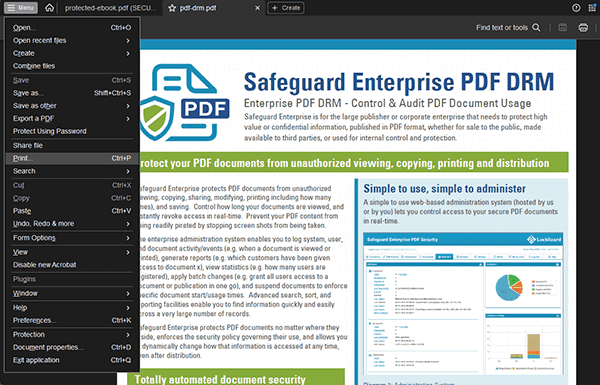Expand the Undo, Redo & more submenu
This screenshot has width=600, height=385.
click(72, 224)
